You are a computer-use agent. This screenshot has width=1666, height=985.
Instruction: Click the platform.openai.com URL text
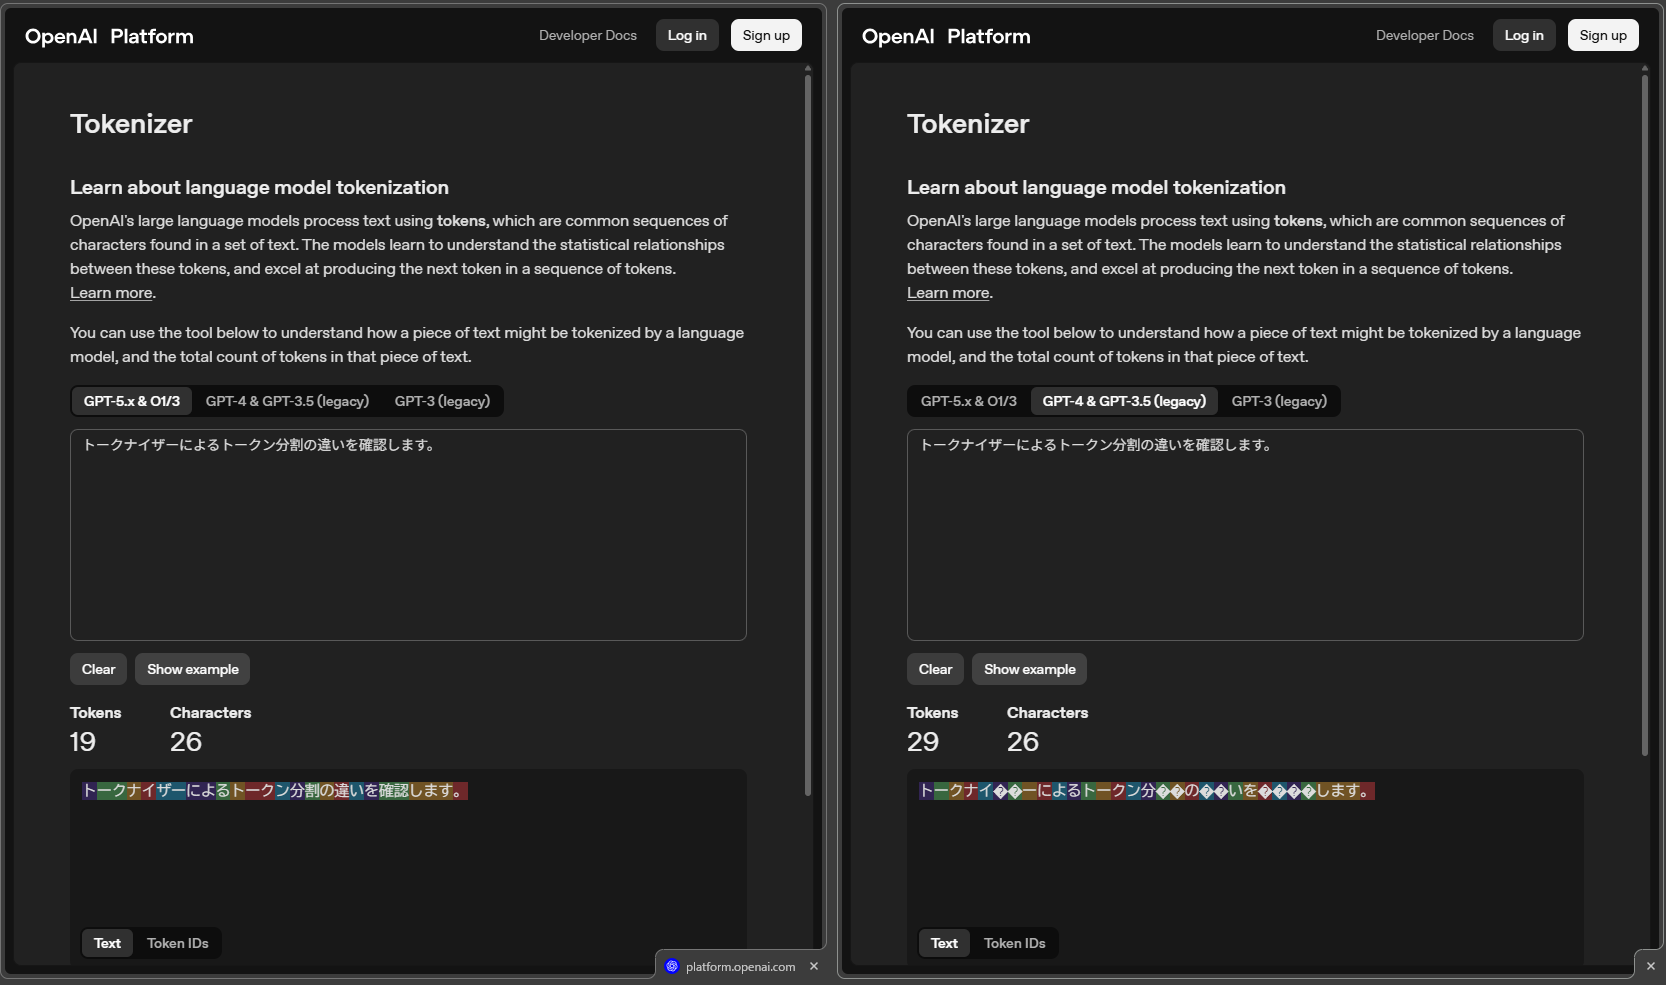pos(740,967)
